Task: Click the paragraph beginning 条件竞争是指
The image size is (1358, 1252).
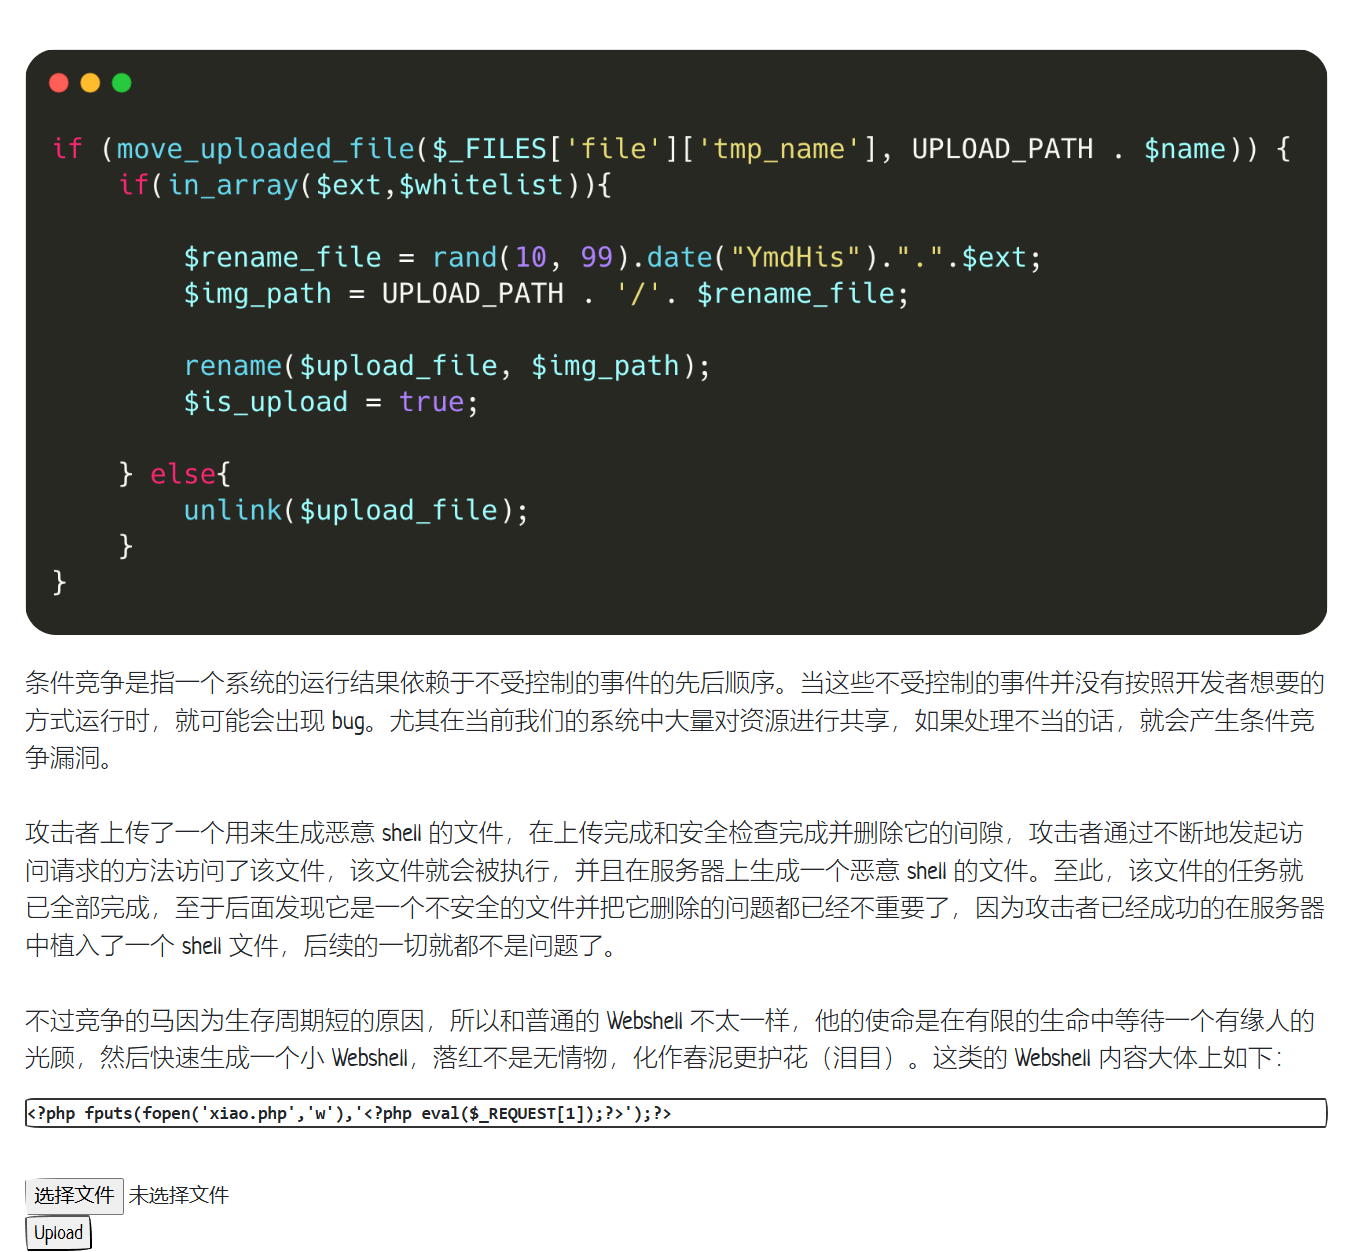Action: pos(676,720)
